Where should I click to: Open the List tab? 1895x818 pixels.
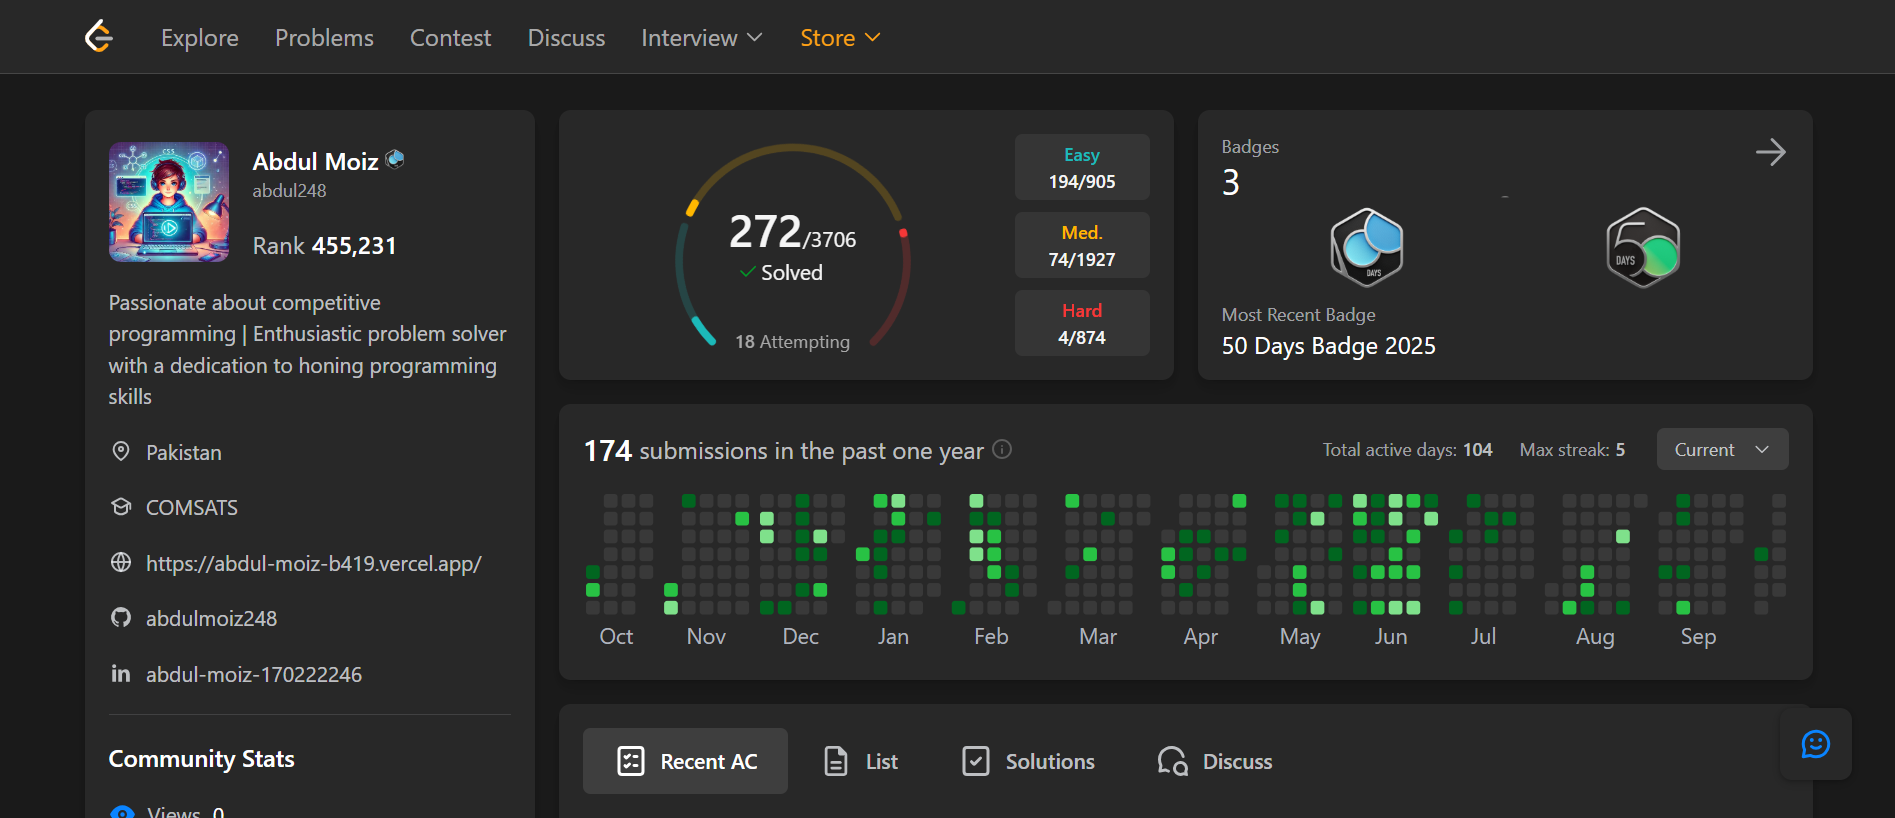860,761
